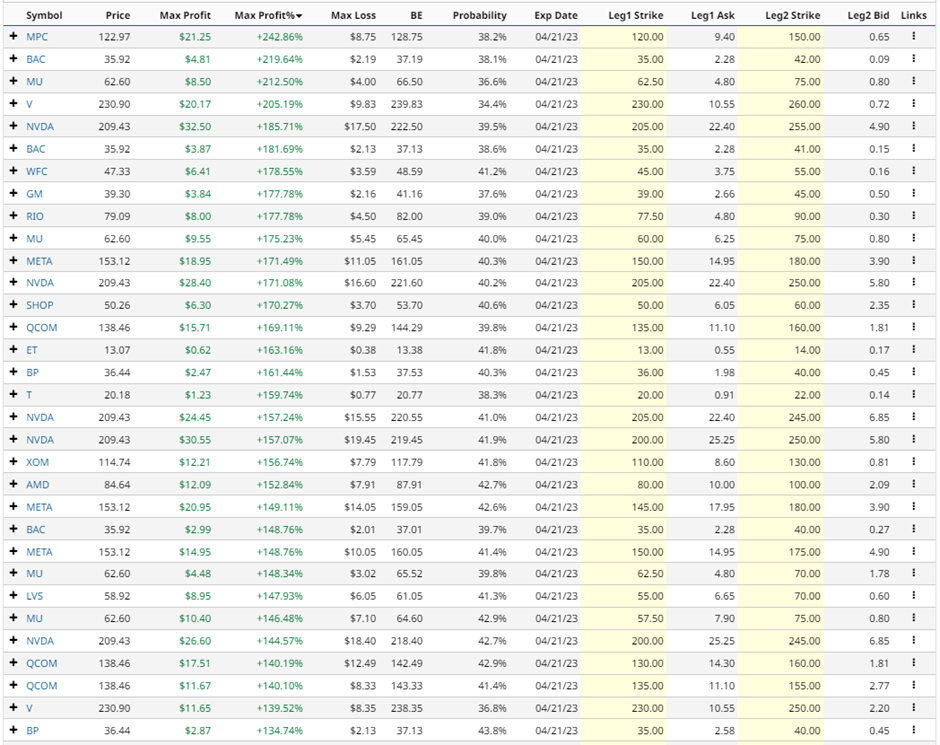The height and width of the screenshot is (745, 940).
Task: Sort by Leg1 Ask column header
Action: click(x=712, y=16)
